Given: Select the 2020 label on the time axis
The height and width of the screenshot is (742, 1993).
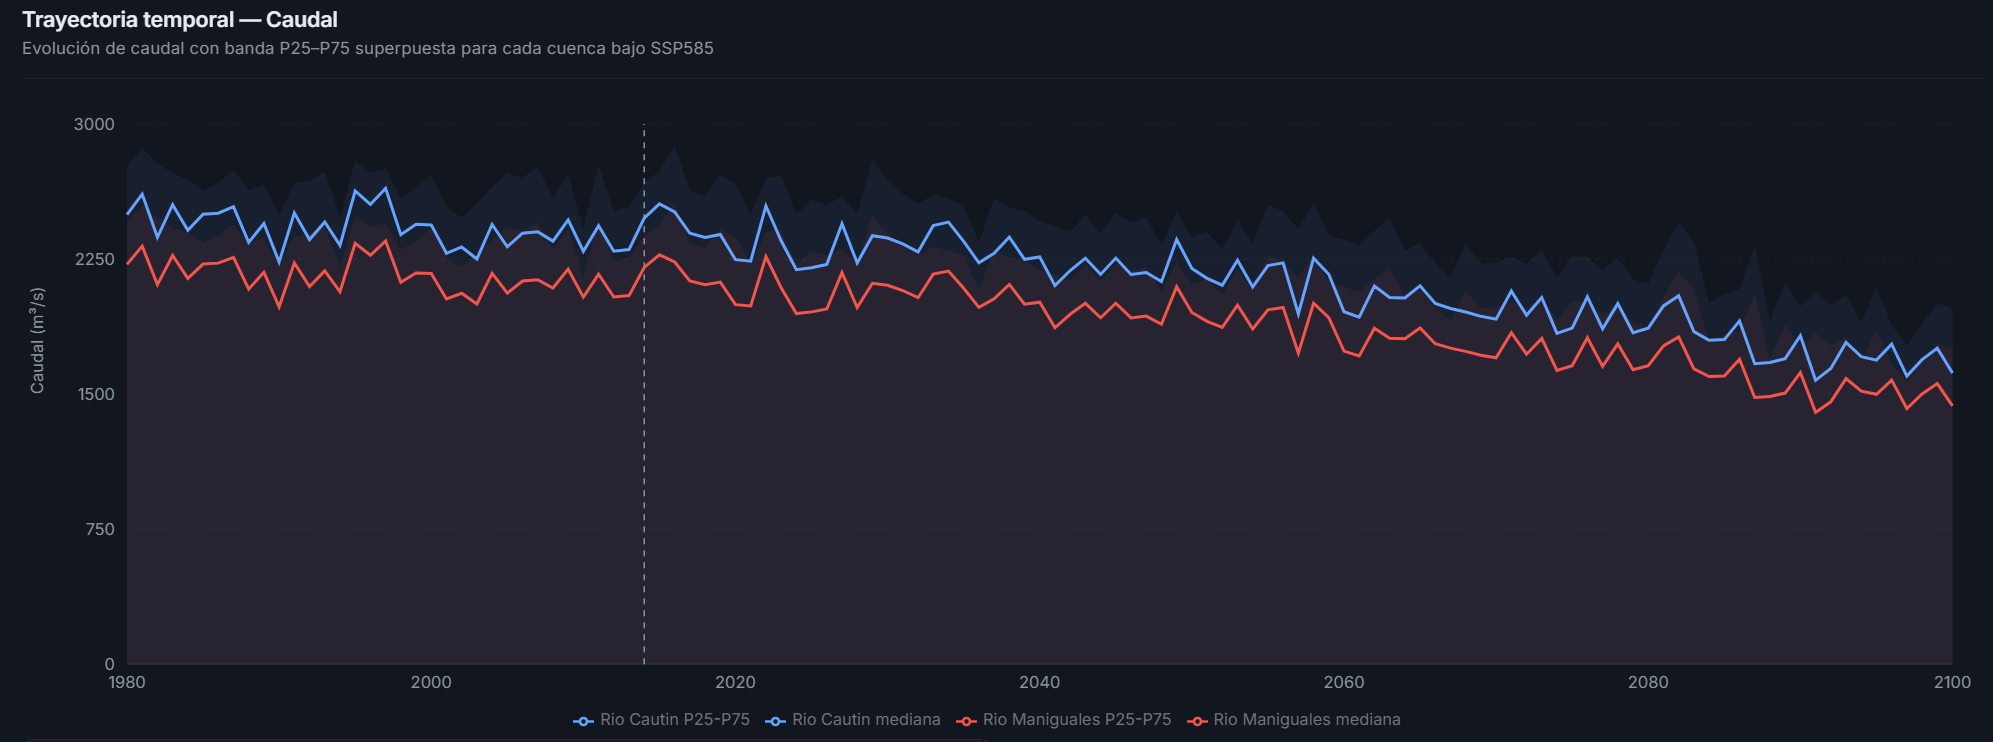Looking at the screenshot, I should (x=735, y=683).
